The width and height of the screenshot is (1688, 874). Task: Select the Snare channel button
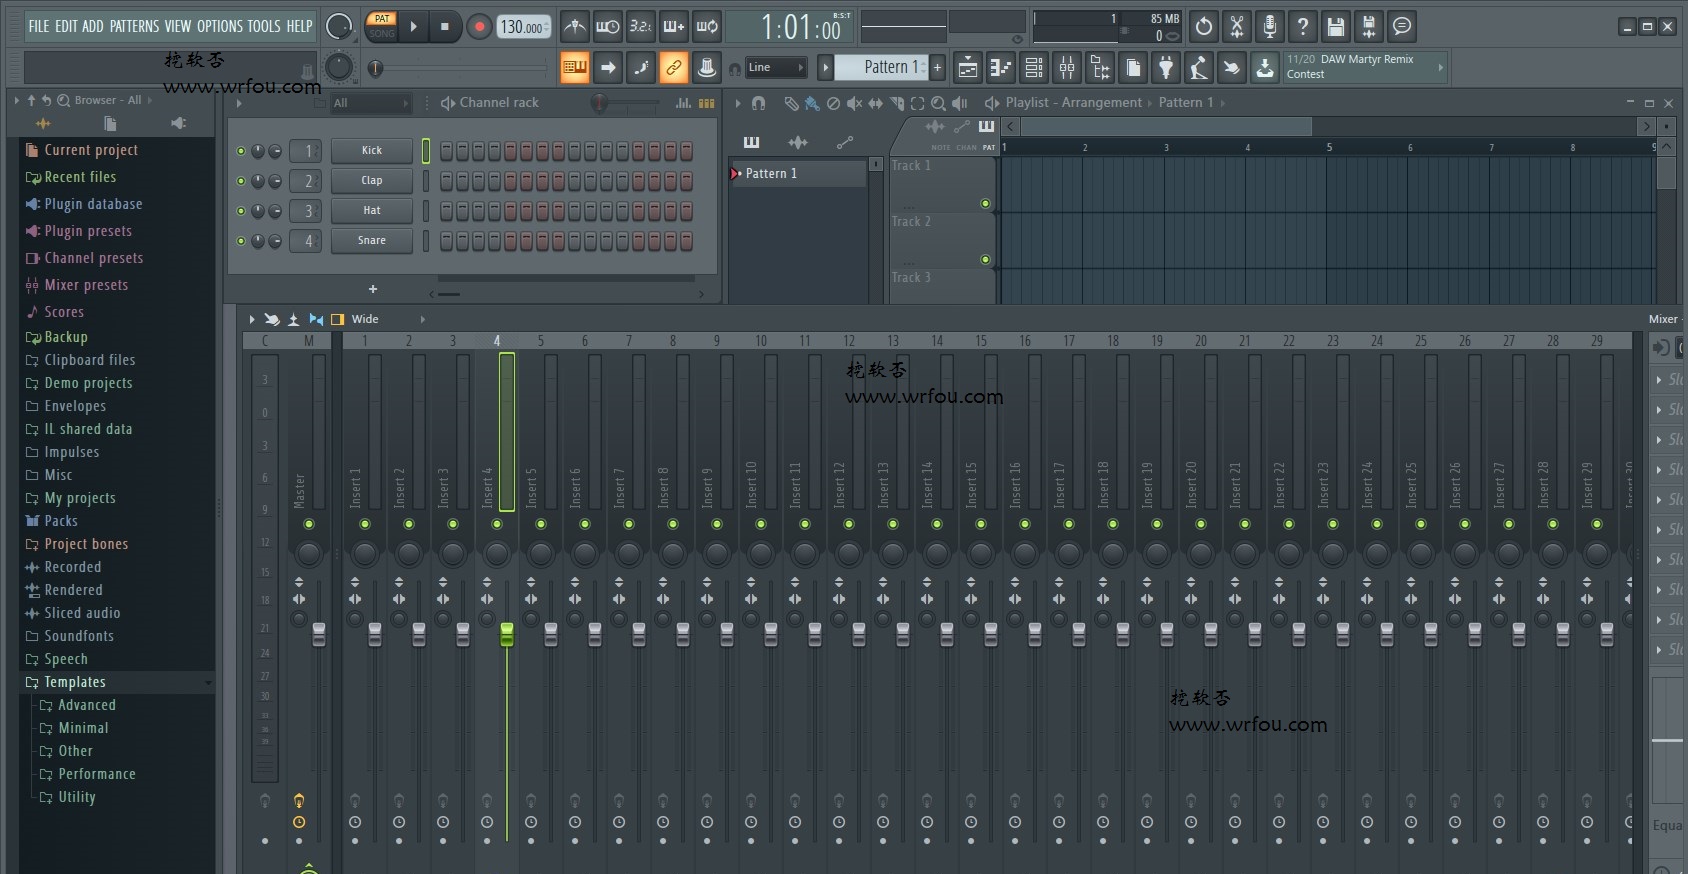pyautogui.click(x=372, y=241)
